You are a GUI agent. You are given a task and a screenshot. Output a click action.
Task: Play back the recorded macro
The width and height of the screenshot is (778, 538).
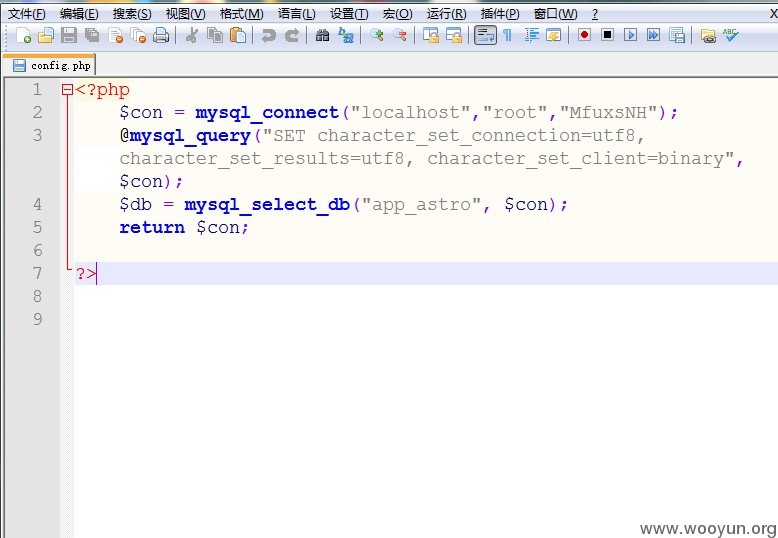631,35
